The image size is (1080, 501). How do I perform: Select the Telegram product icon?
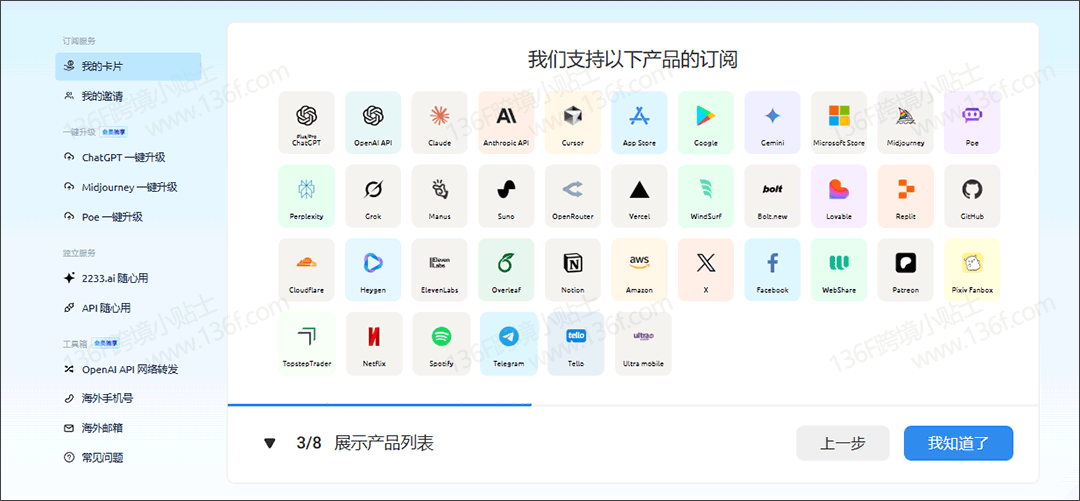coord(508,337)
